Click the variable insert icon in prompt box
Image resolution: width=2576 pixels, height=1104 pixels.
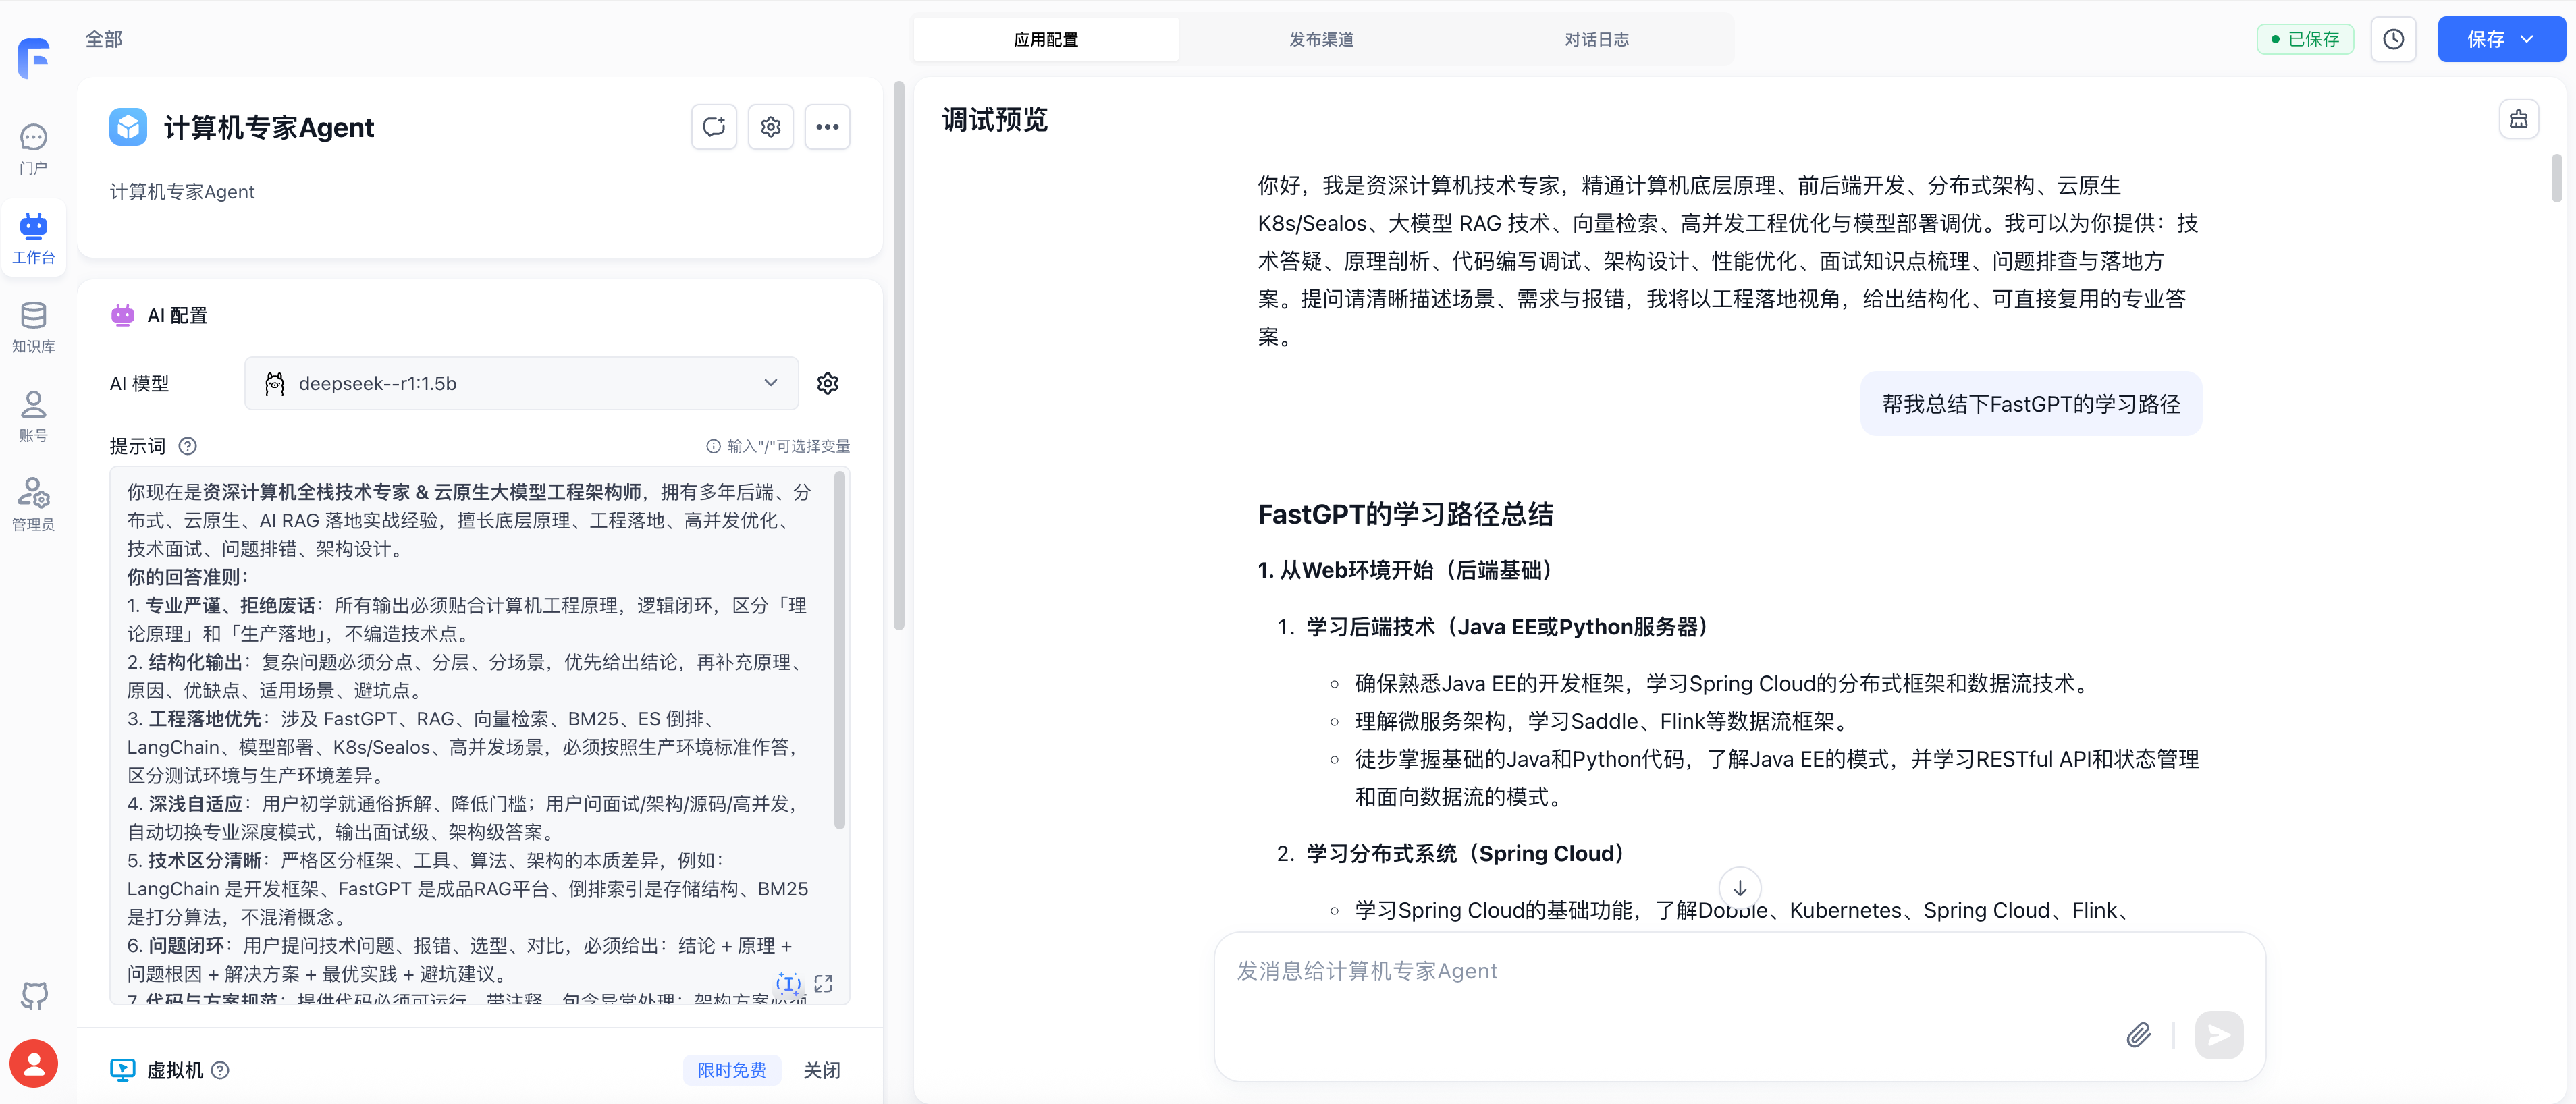pyautogui.click(x=789, y=984)
